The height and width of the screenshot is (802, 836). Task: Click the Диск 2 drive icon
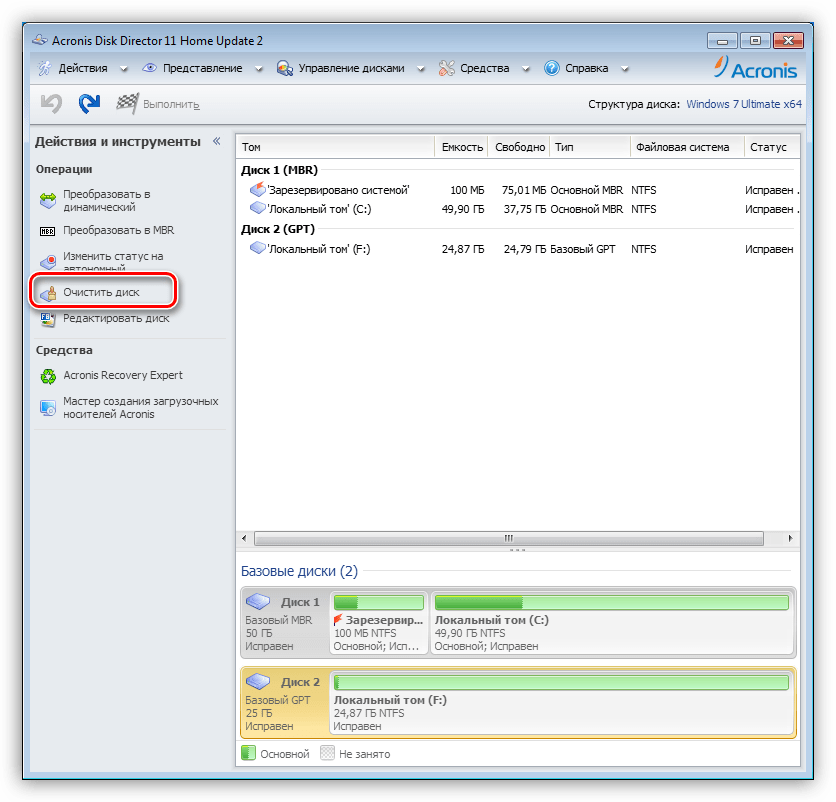258,681
